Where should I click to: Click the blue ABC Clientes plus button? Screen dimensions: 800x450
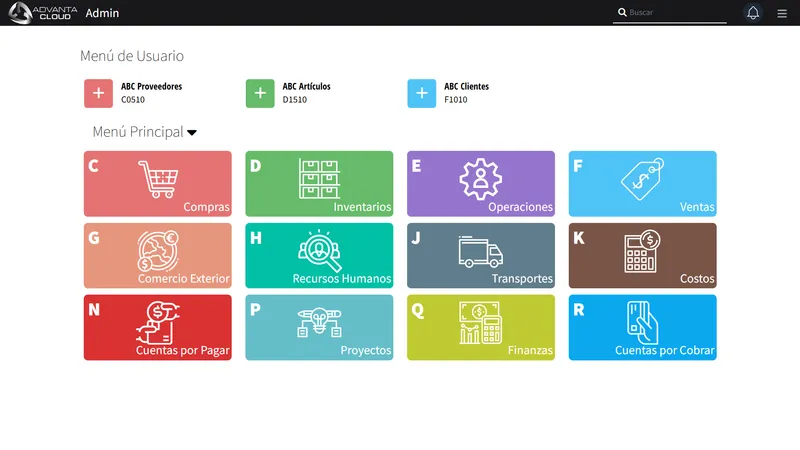pos(421,93)
